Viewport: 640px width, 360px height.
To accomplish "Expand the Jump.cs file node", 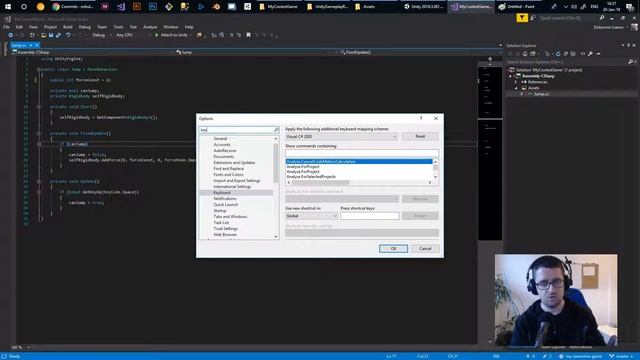I will pos(522,94).
